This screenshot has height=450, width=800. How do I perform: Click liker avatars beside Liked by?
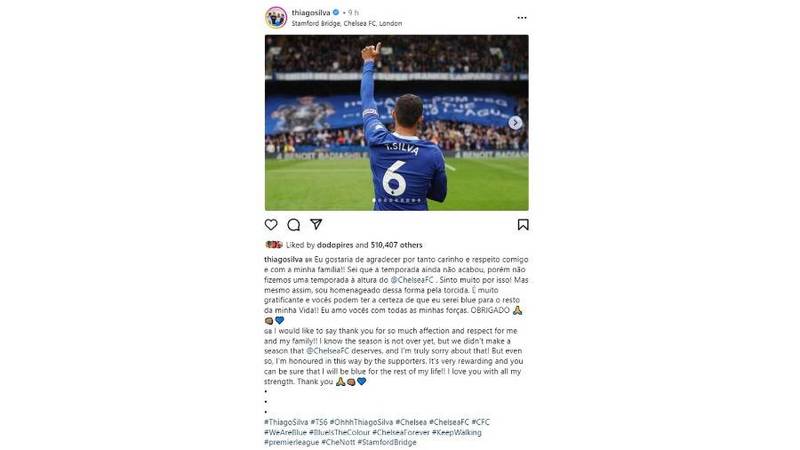(x=273, y=245)
